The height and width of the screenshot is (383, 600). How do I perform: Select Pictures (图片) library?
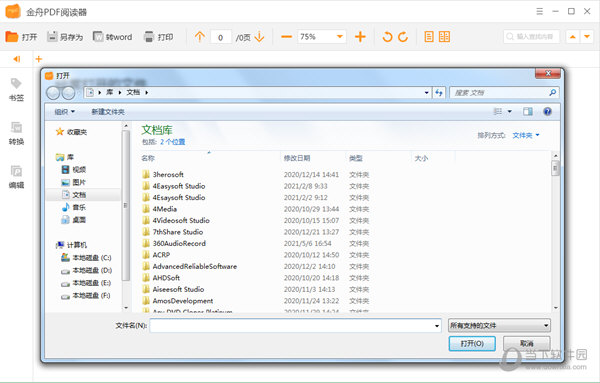click(x=74, y=182)
